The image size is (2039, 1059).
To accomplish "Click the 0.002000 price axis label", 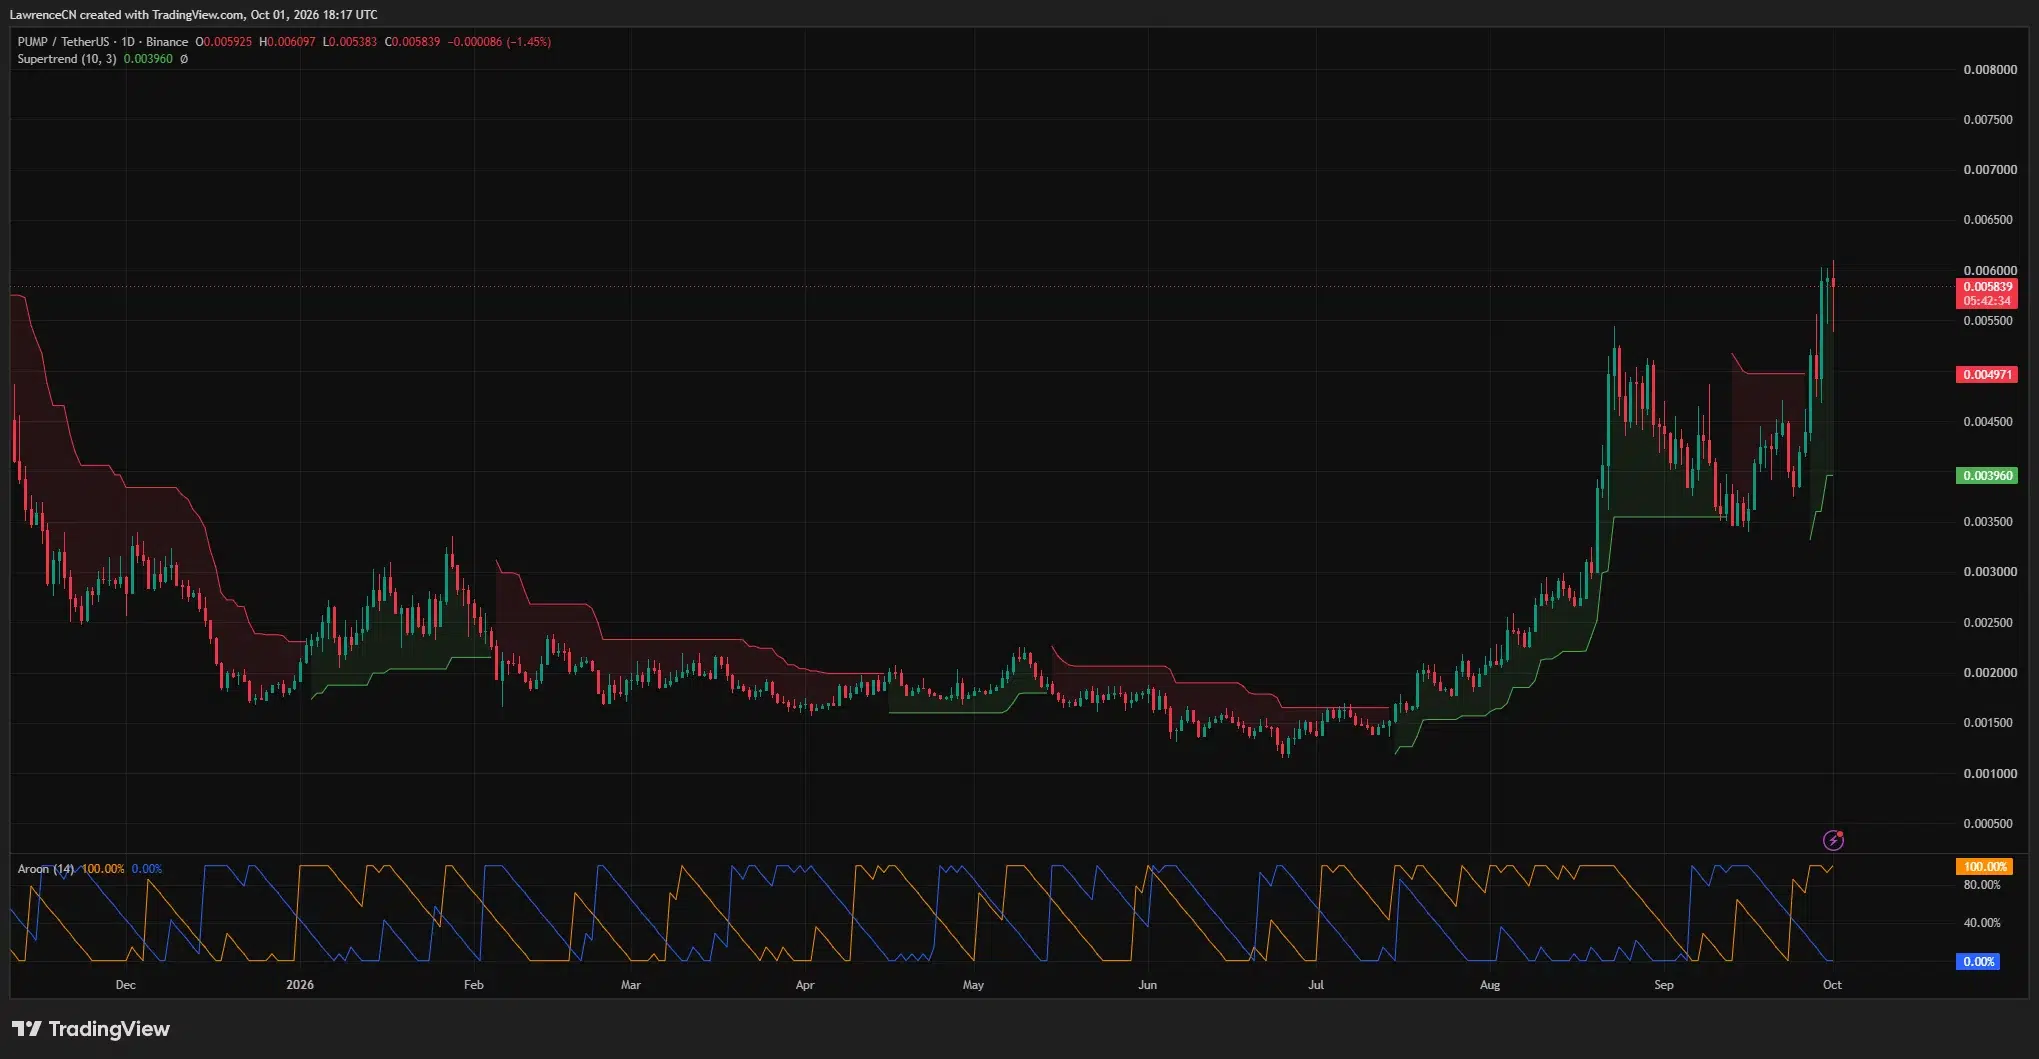I will pyautogui.click(x=1990, y=673).
